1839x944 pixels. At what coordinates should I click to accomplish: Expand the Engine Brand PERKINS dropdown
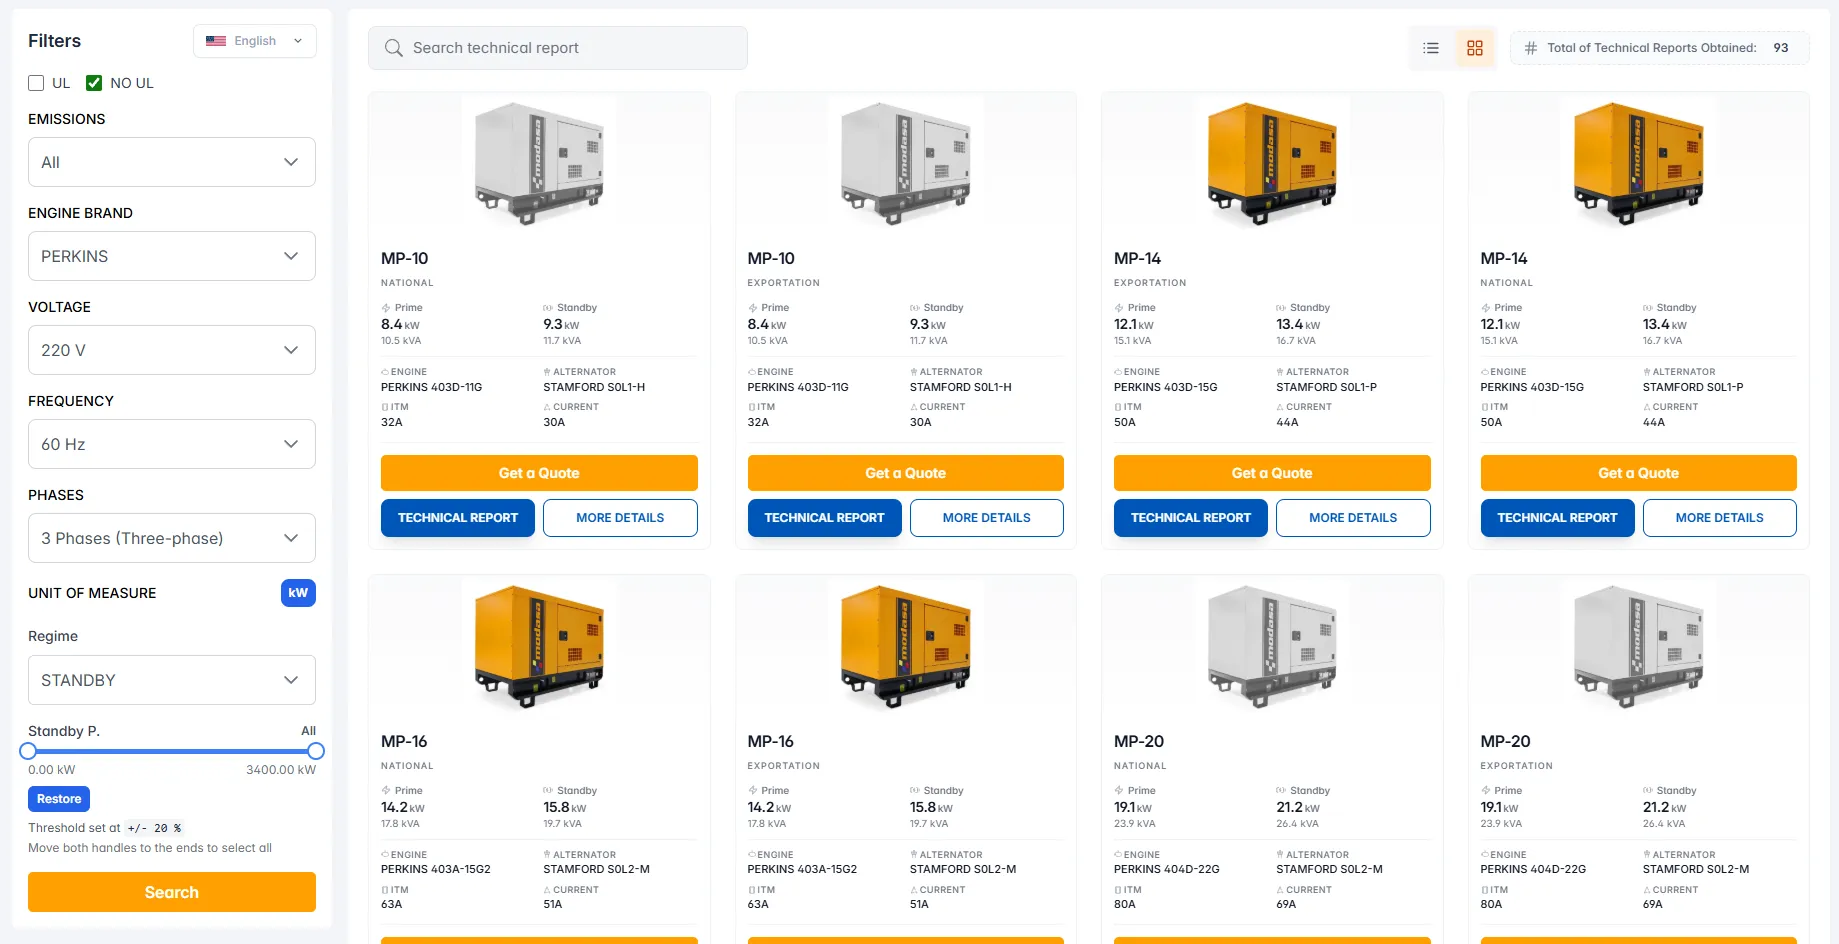[172, 256]
